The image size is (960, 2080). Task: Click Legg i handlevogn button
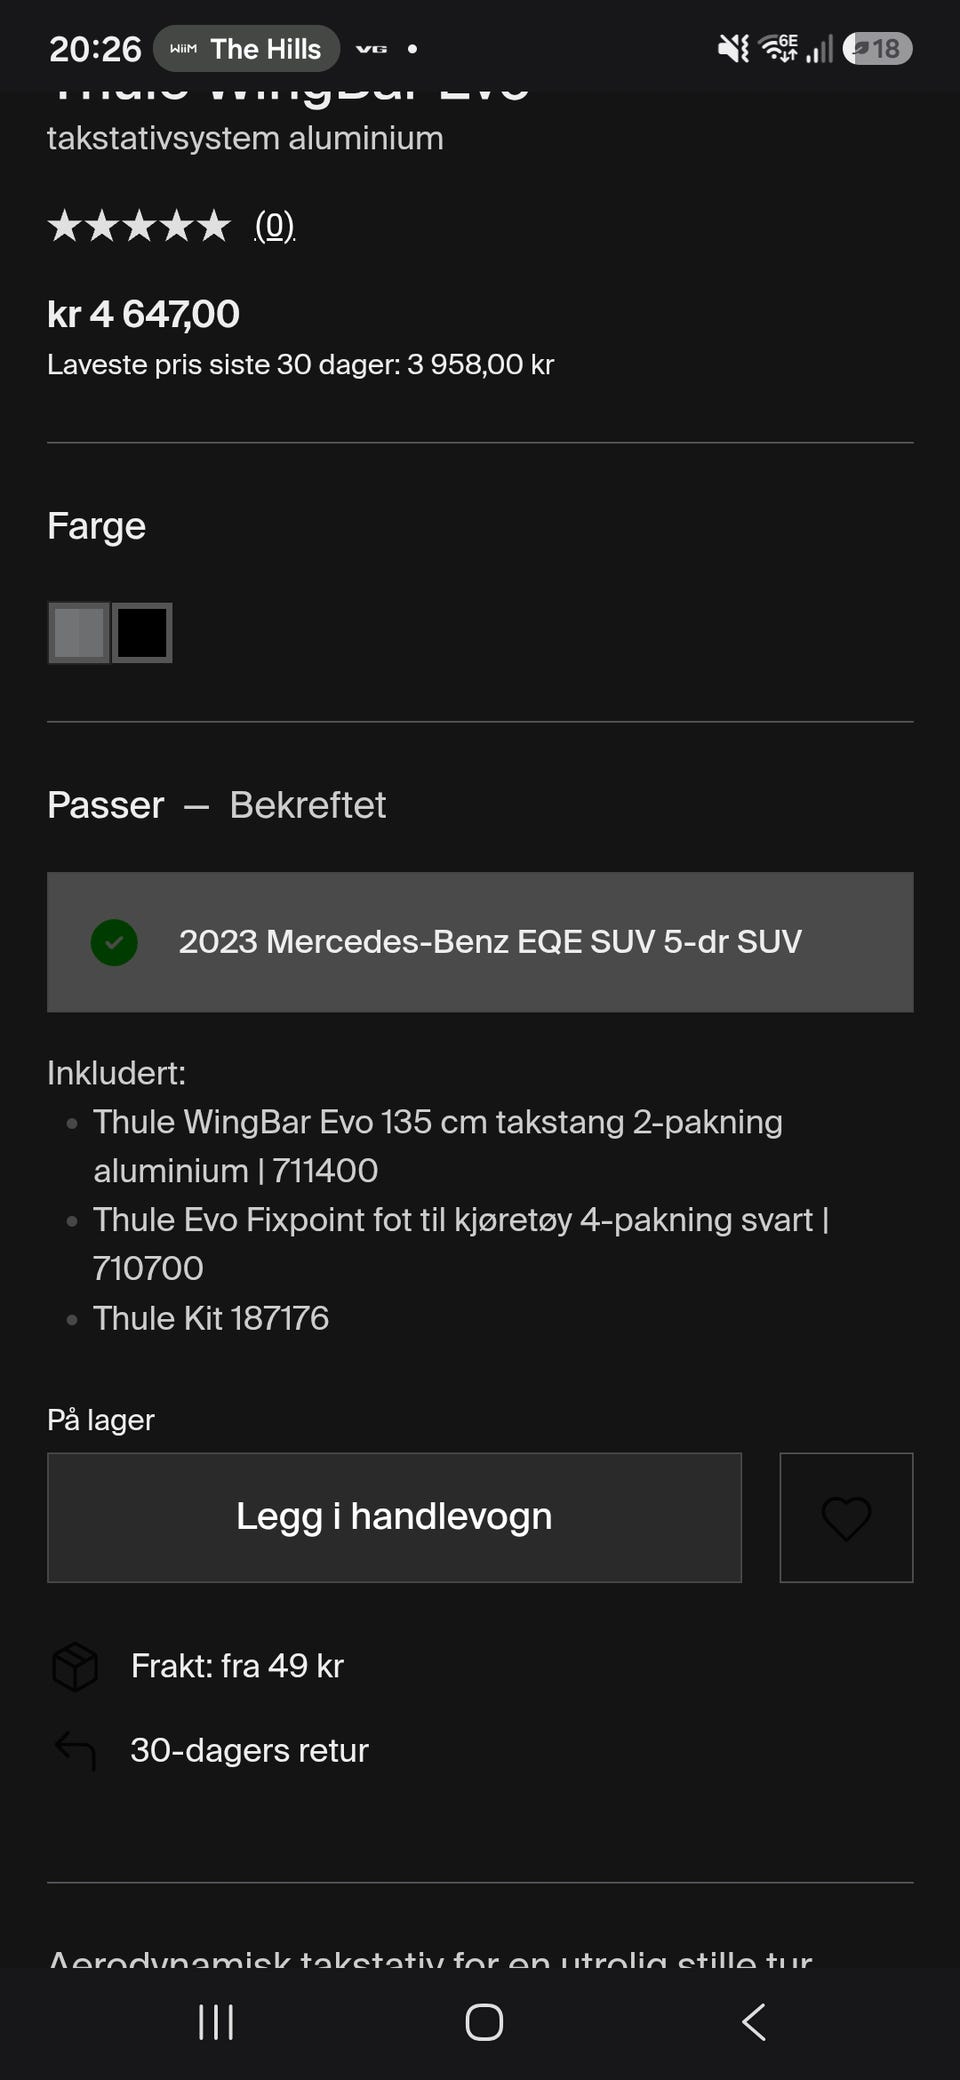point(394,1517)
